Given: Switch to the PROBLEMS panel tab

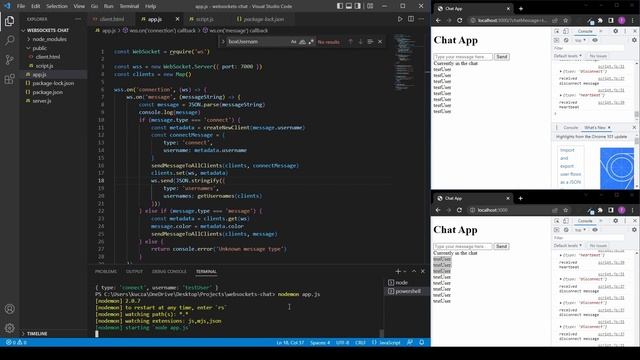Looking at the screenshot, I should point(106,271).
